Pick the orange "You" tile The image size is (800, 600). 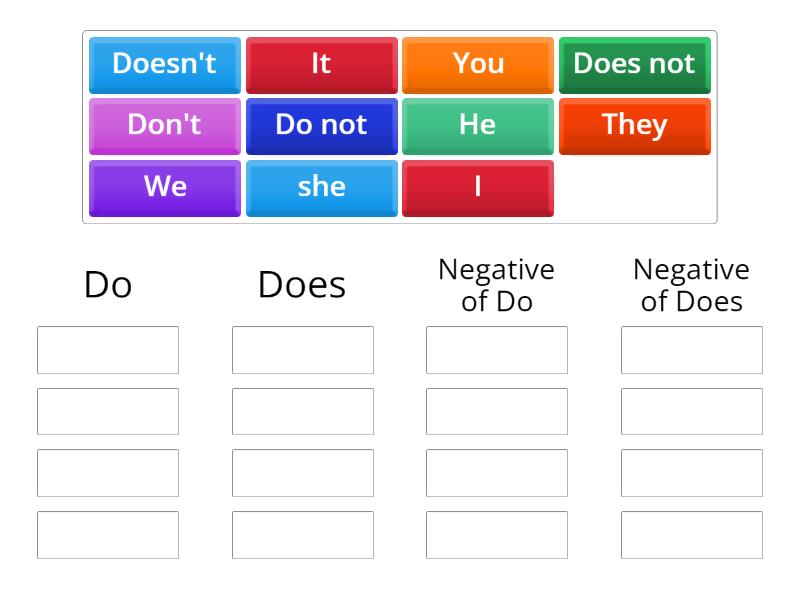pos(478,64)
